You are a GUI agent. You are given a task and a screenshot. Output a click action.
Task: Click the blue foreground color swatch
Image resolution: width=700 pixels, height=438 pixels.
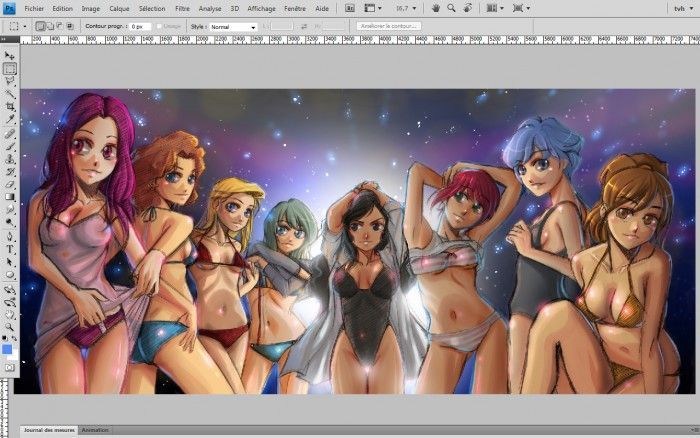pyautogui.click(x=7, y=349)
